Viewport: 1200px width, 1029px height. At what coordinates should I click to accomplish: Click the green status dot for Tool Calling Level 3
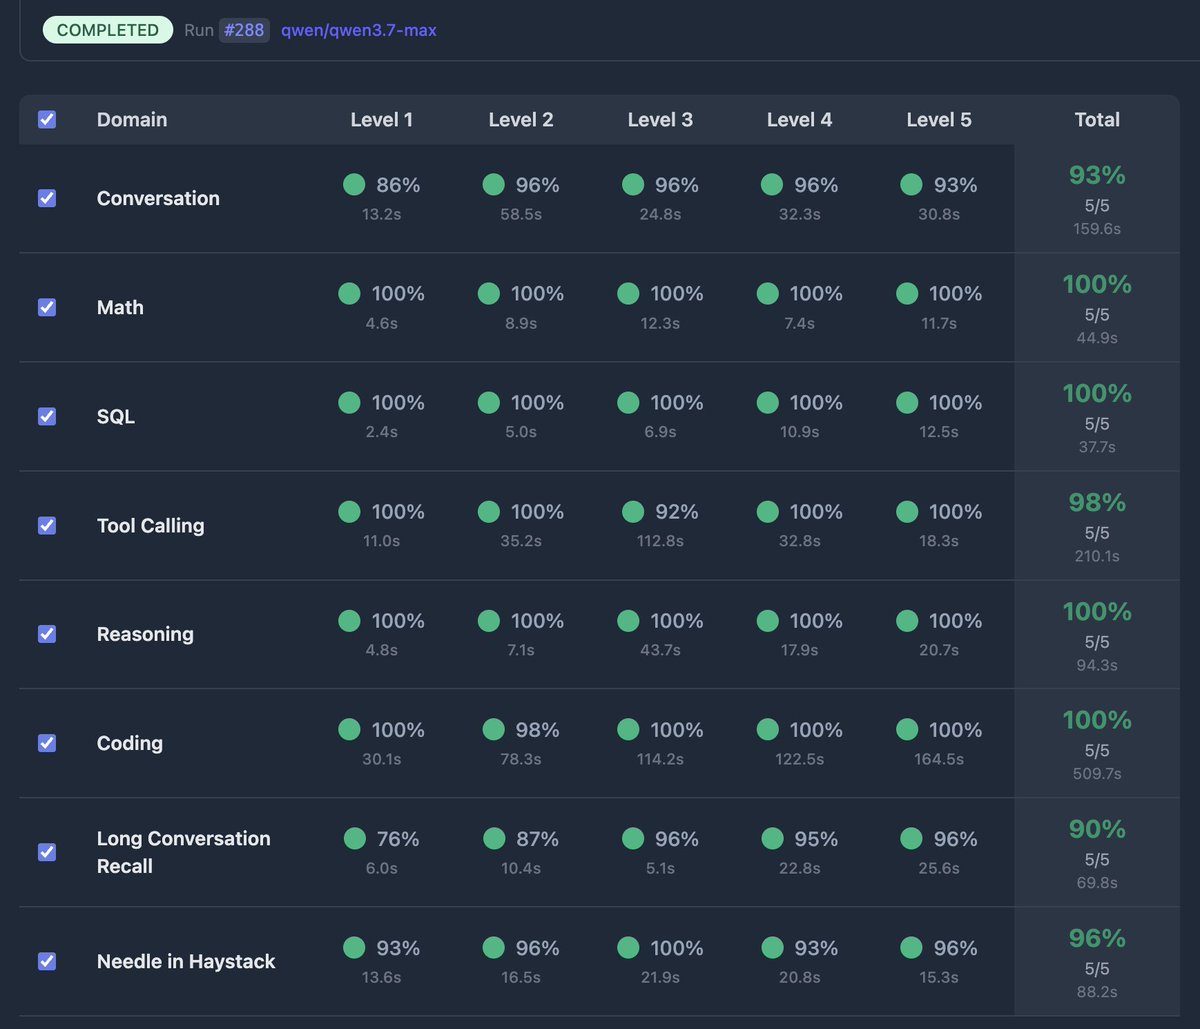pos(633,511)
